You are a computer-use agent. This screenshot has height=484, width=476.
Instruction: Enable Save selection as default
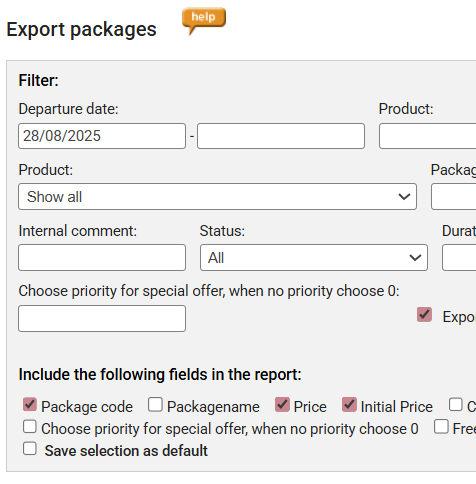(x=30, y=448)
